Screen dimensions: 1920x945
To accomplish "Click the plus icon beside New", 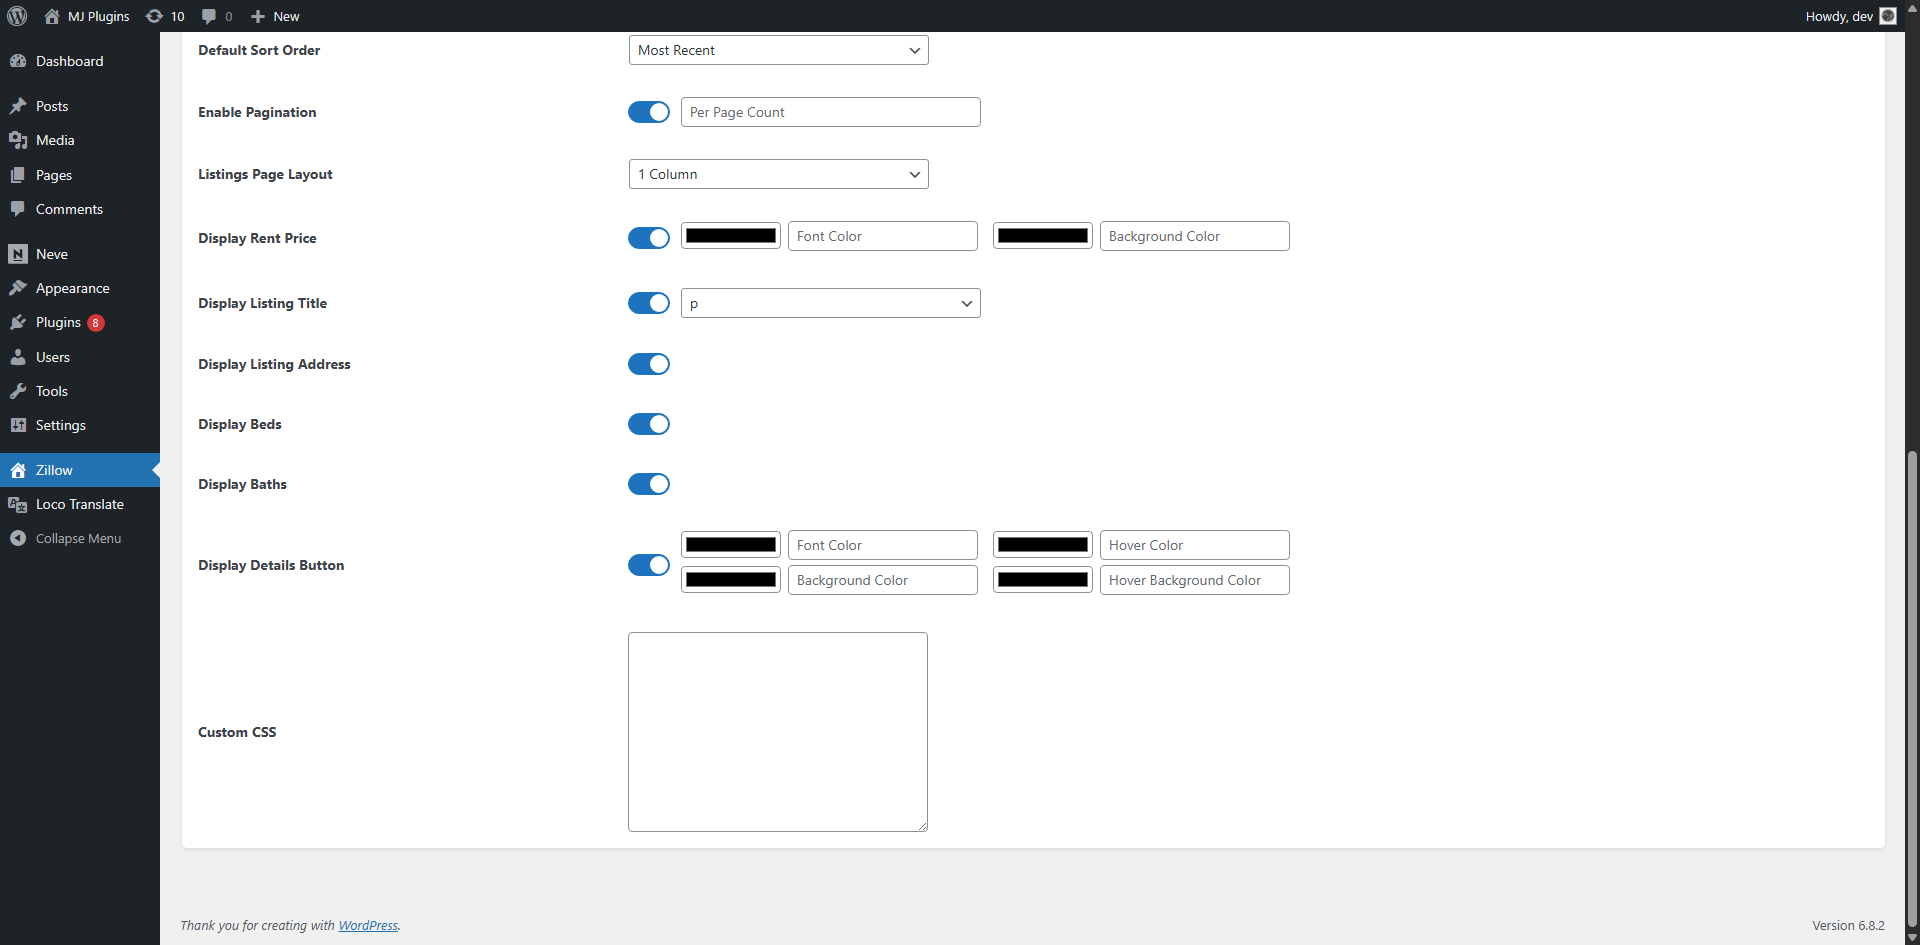I will click(x=258, y=16).
